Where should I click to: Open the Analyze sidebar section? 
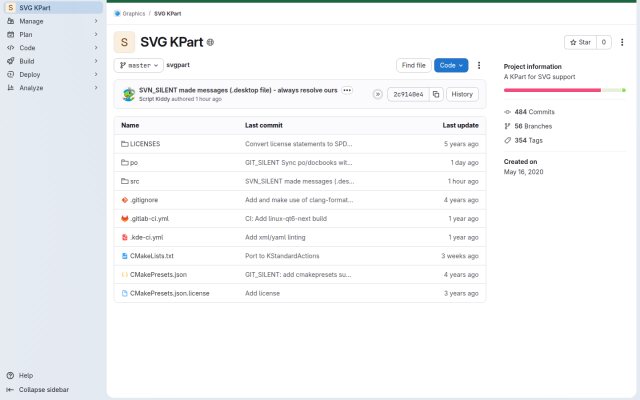click(53, 88)
